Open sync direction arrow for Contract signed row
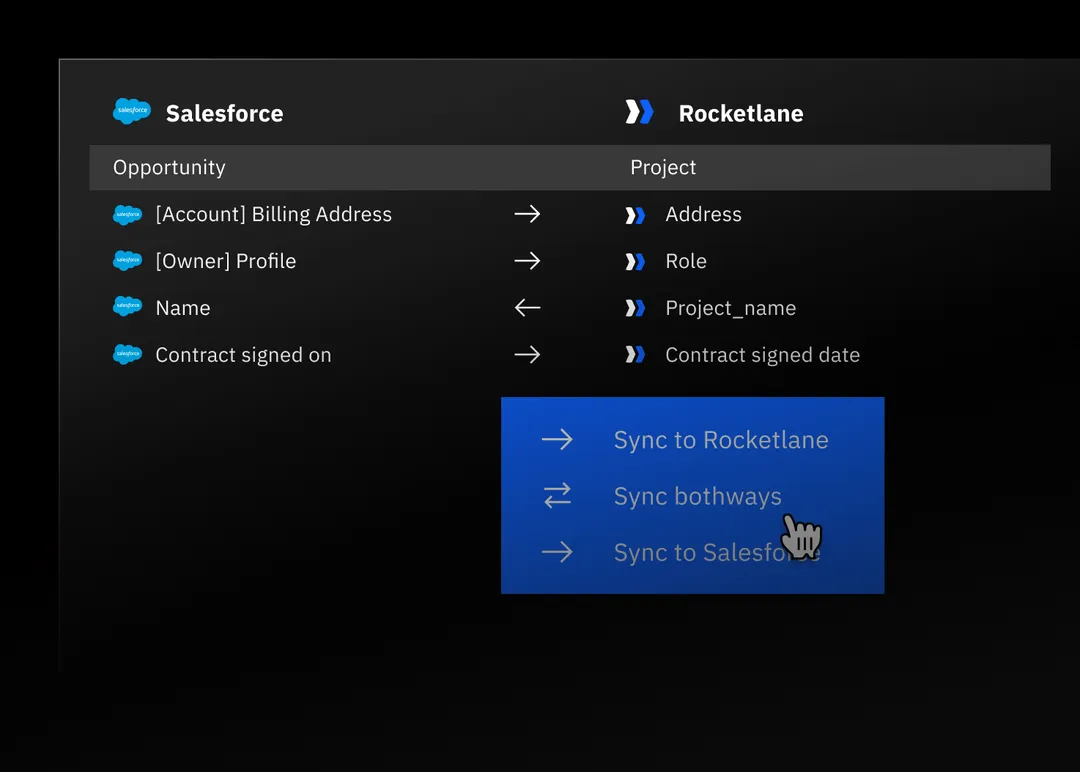The height and width of the screenshot is (772, 1080). point(527,355)
